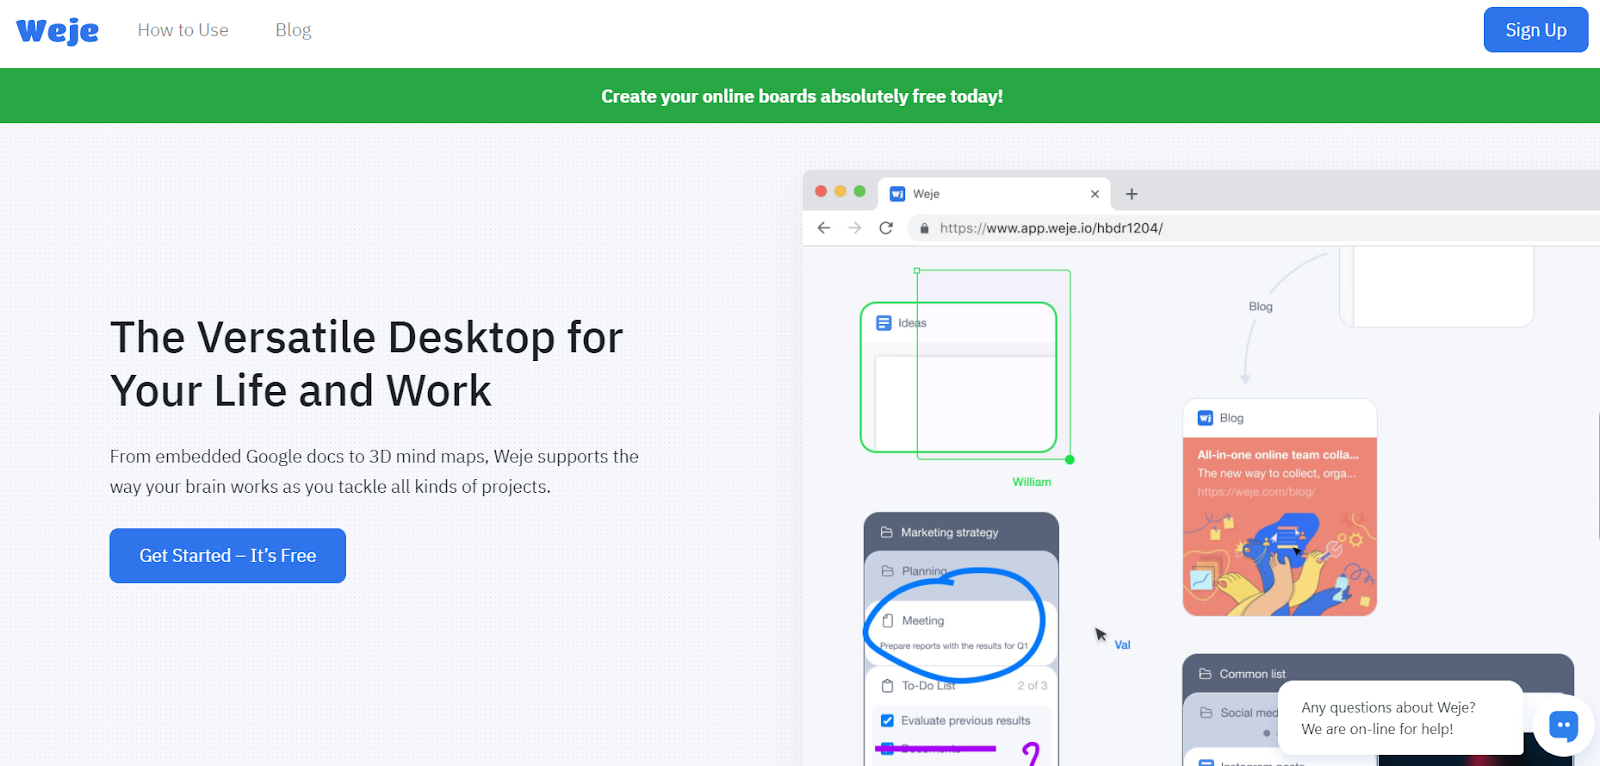
Task: Click the Weje logo
Action: (57, 31)
